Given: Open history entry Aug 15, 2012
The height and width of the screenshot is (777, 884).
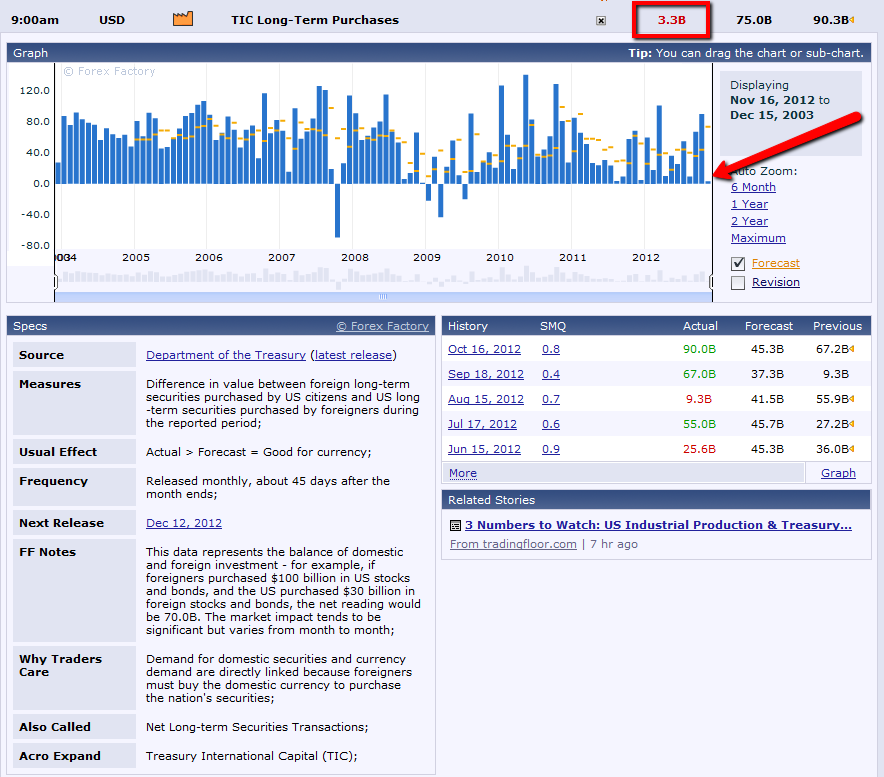Looking at the screenshot, I should click(x=485, y=399).
